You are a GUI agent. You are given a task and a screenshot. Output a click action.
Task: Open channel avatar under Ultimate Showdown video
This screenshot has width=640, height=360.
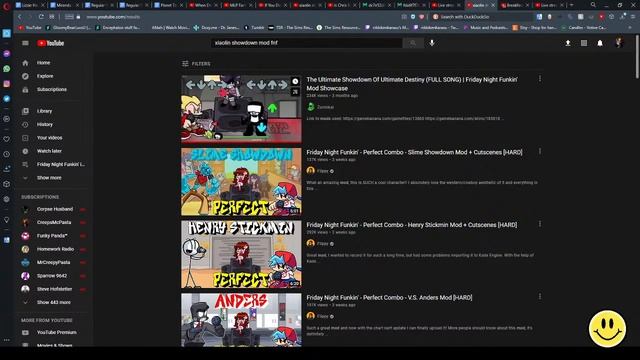tap(311, 107)
